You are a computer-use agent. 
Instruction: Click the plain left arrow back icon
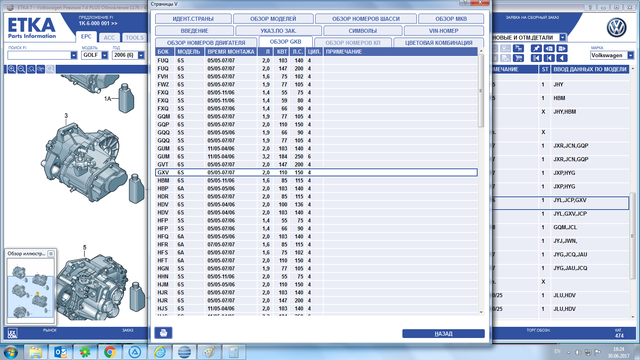point(562,58)
